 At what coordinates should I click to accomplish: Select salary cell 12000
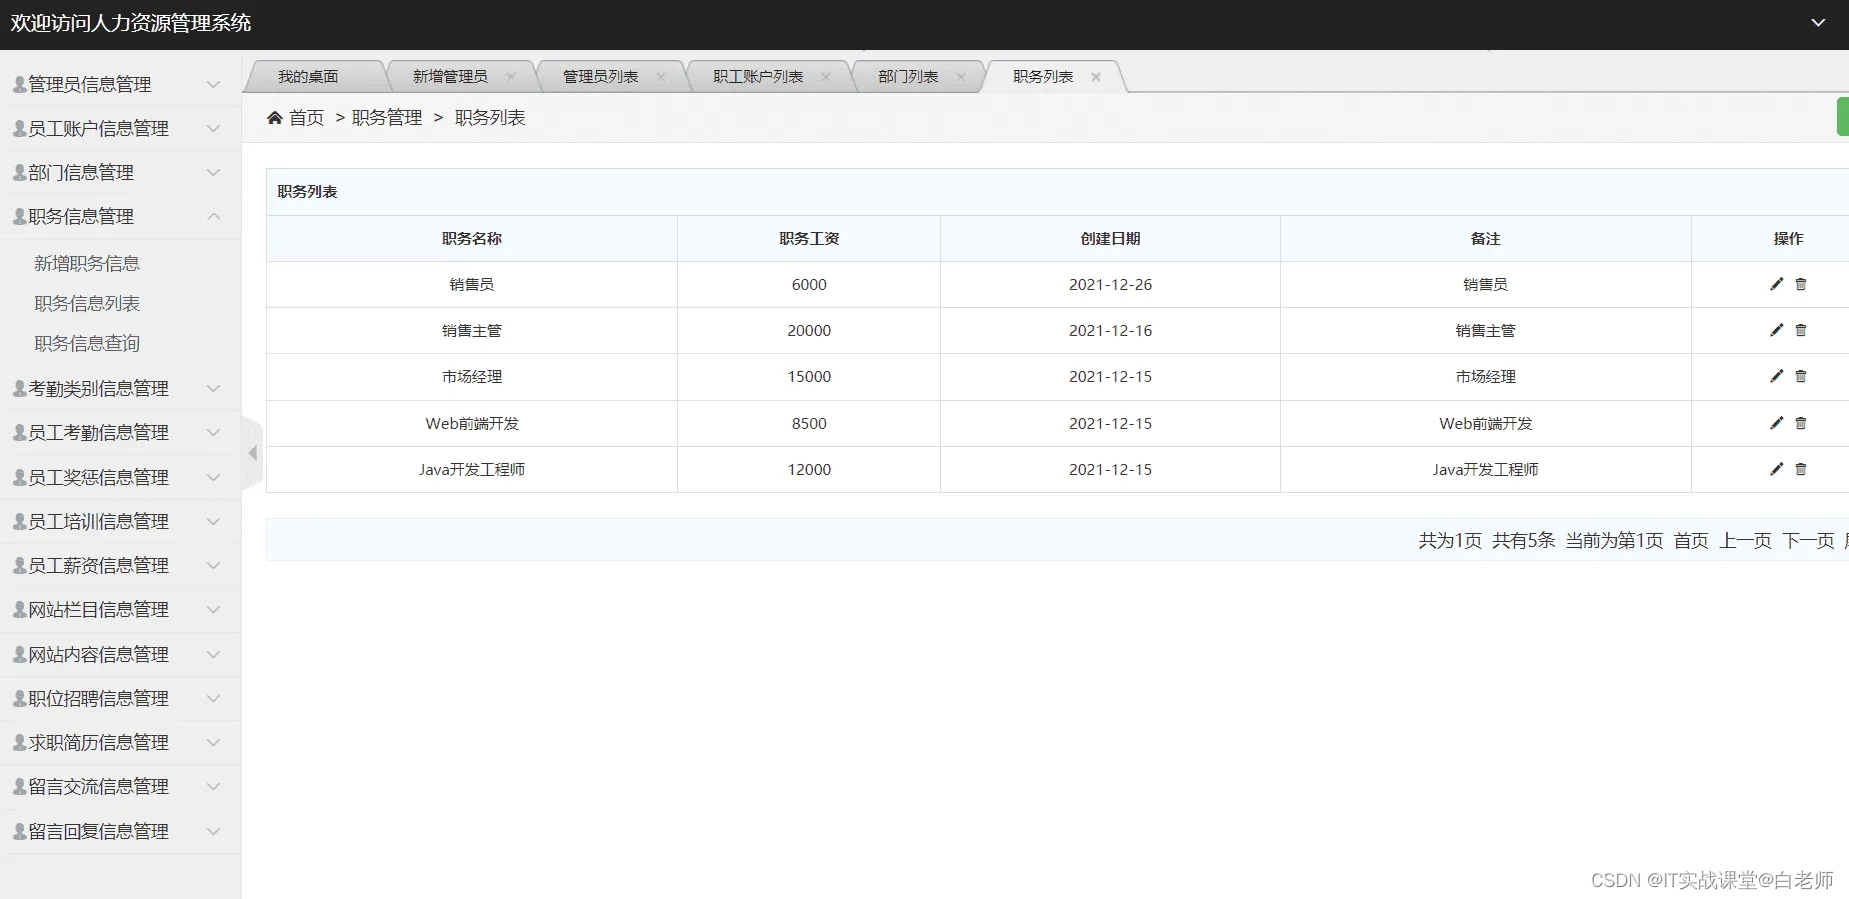tap(809, 470)
